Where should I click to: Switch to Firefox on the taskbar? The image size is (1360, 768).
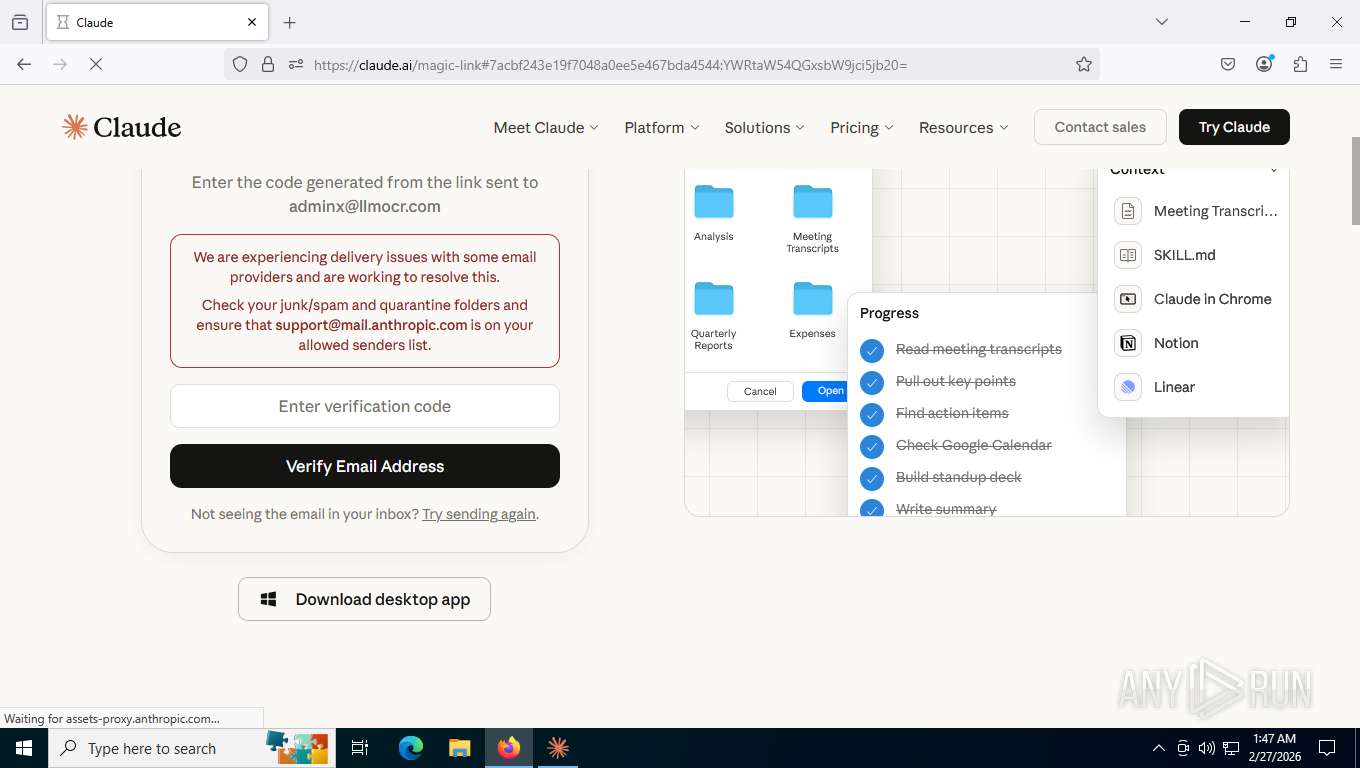coord(509,748)
